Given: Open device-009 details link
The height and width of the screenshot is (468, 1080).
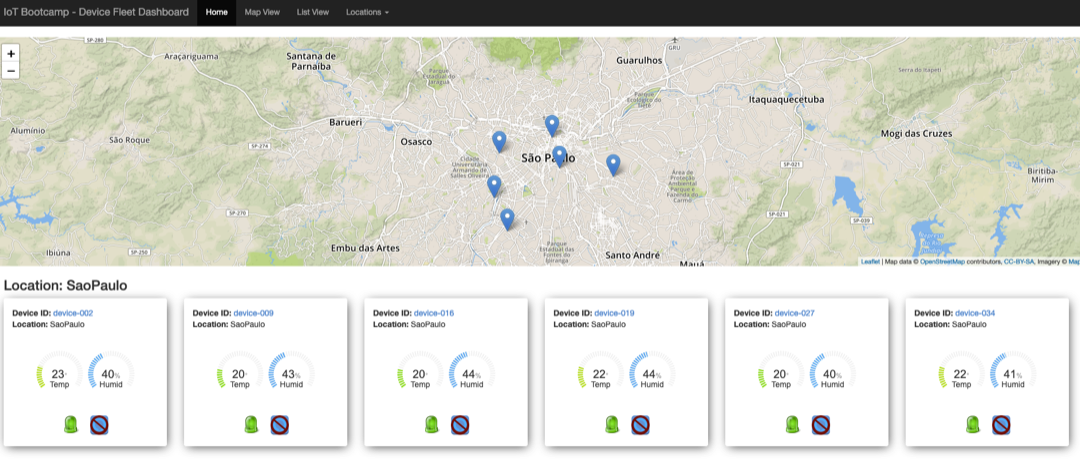Looking at the screenshot, I should [x=253, y=313].
